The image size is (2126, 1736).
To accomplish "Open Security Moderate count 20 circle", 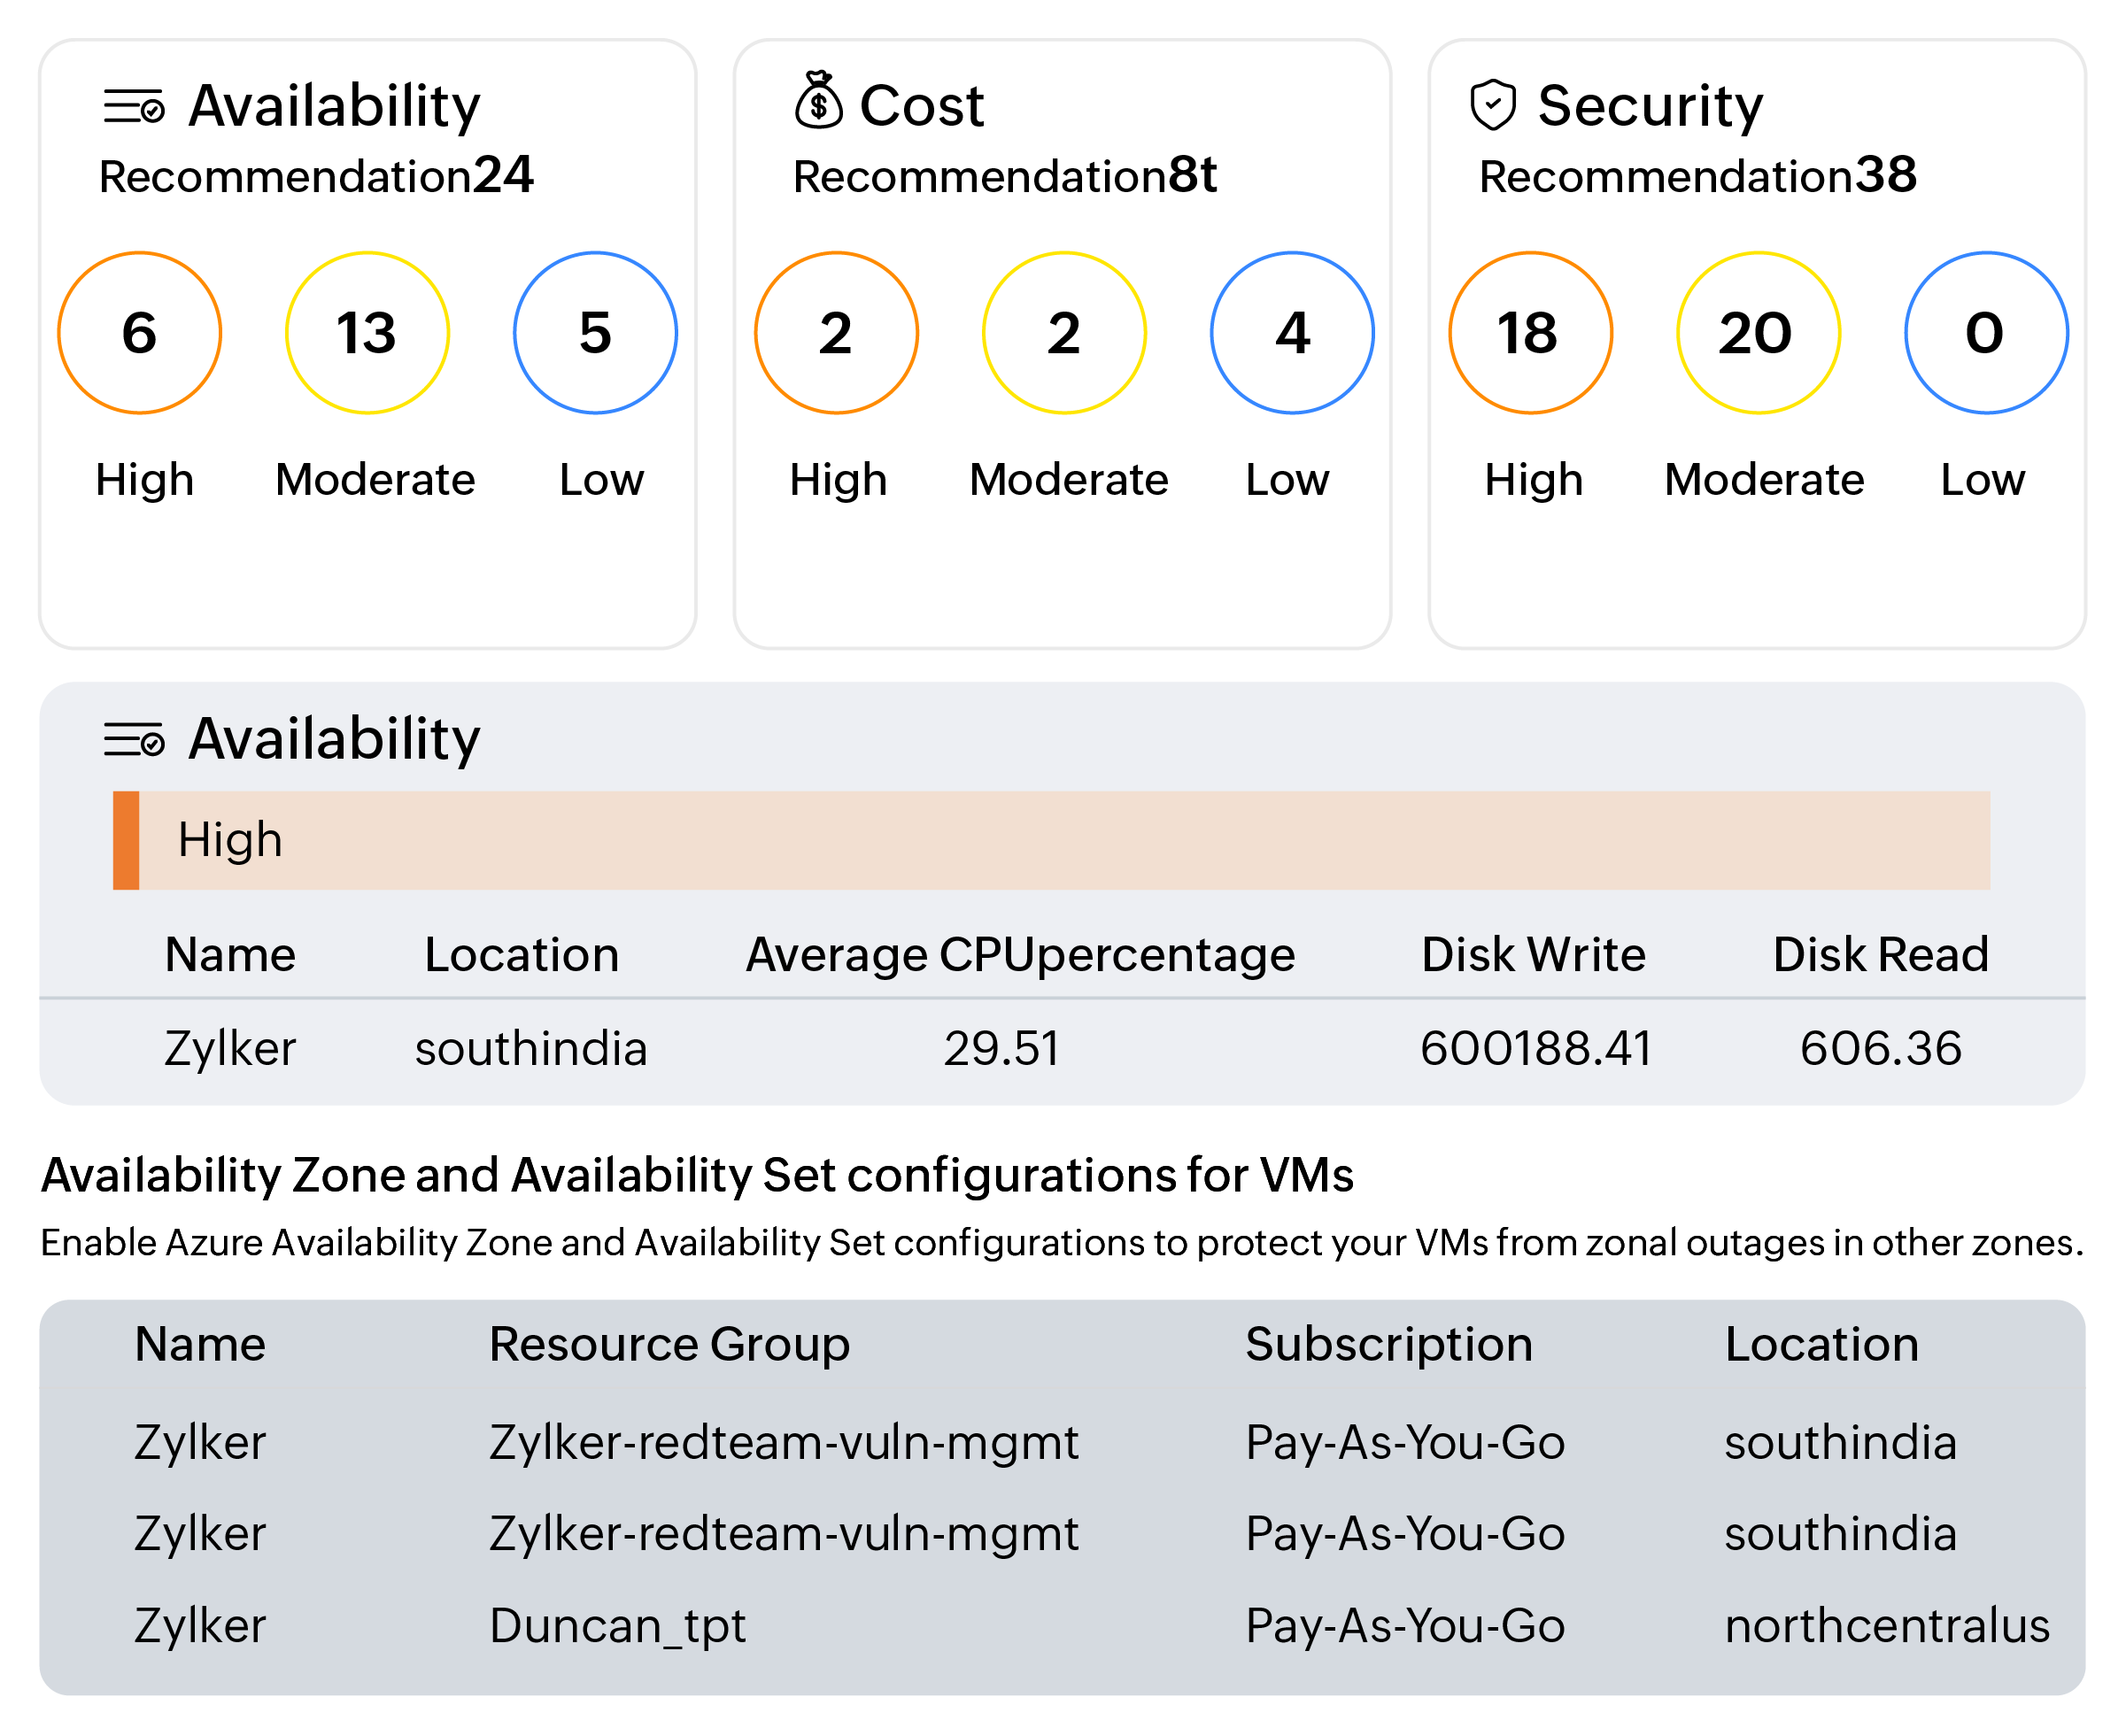I will click(1759, 333).
